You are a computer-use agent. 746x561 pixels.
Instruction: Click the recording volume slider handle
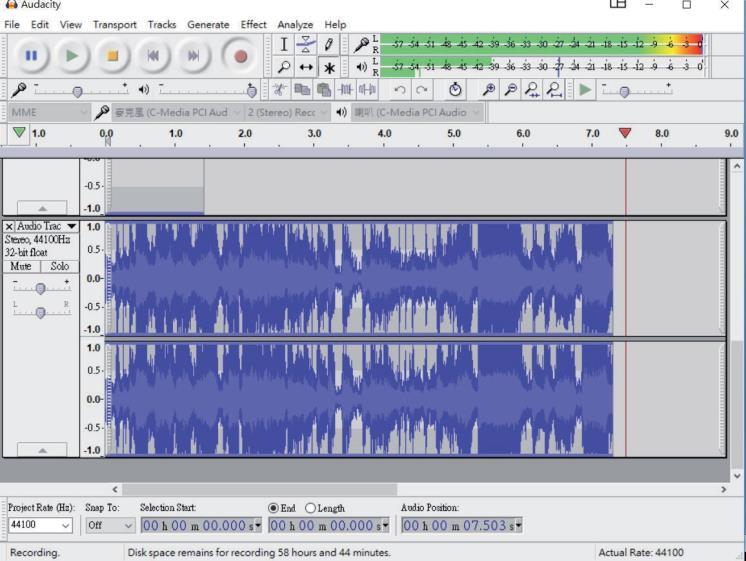tap(77, 91)
